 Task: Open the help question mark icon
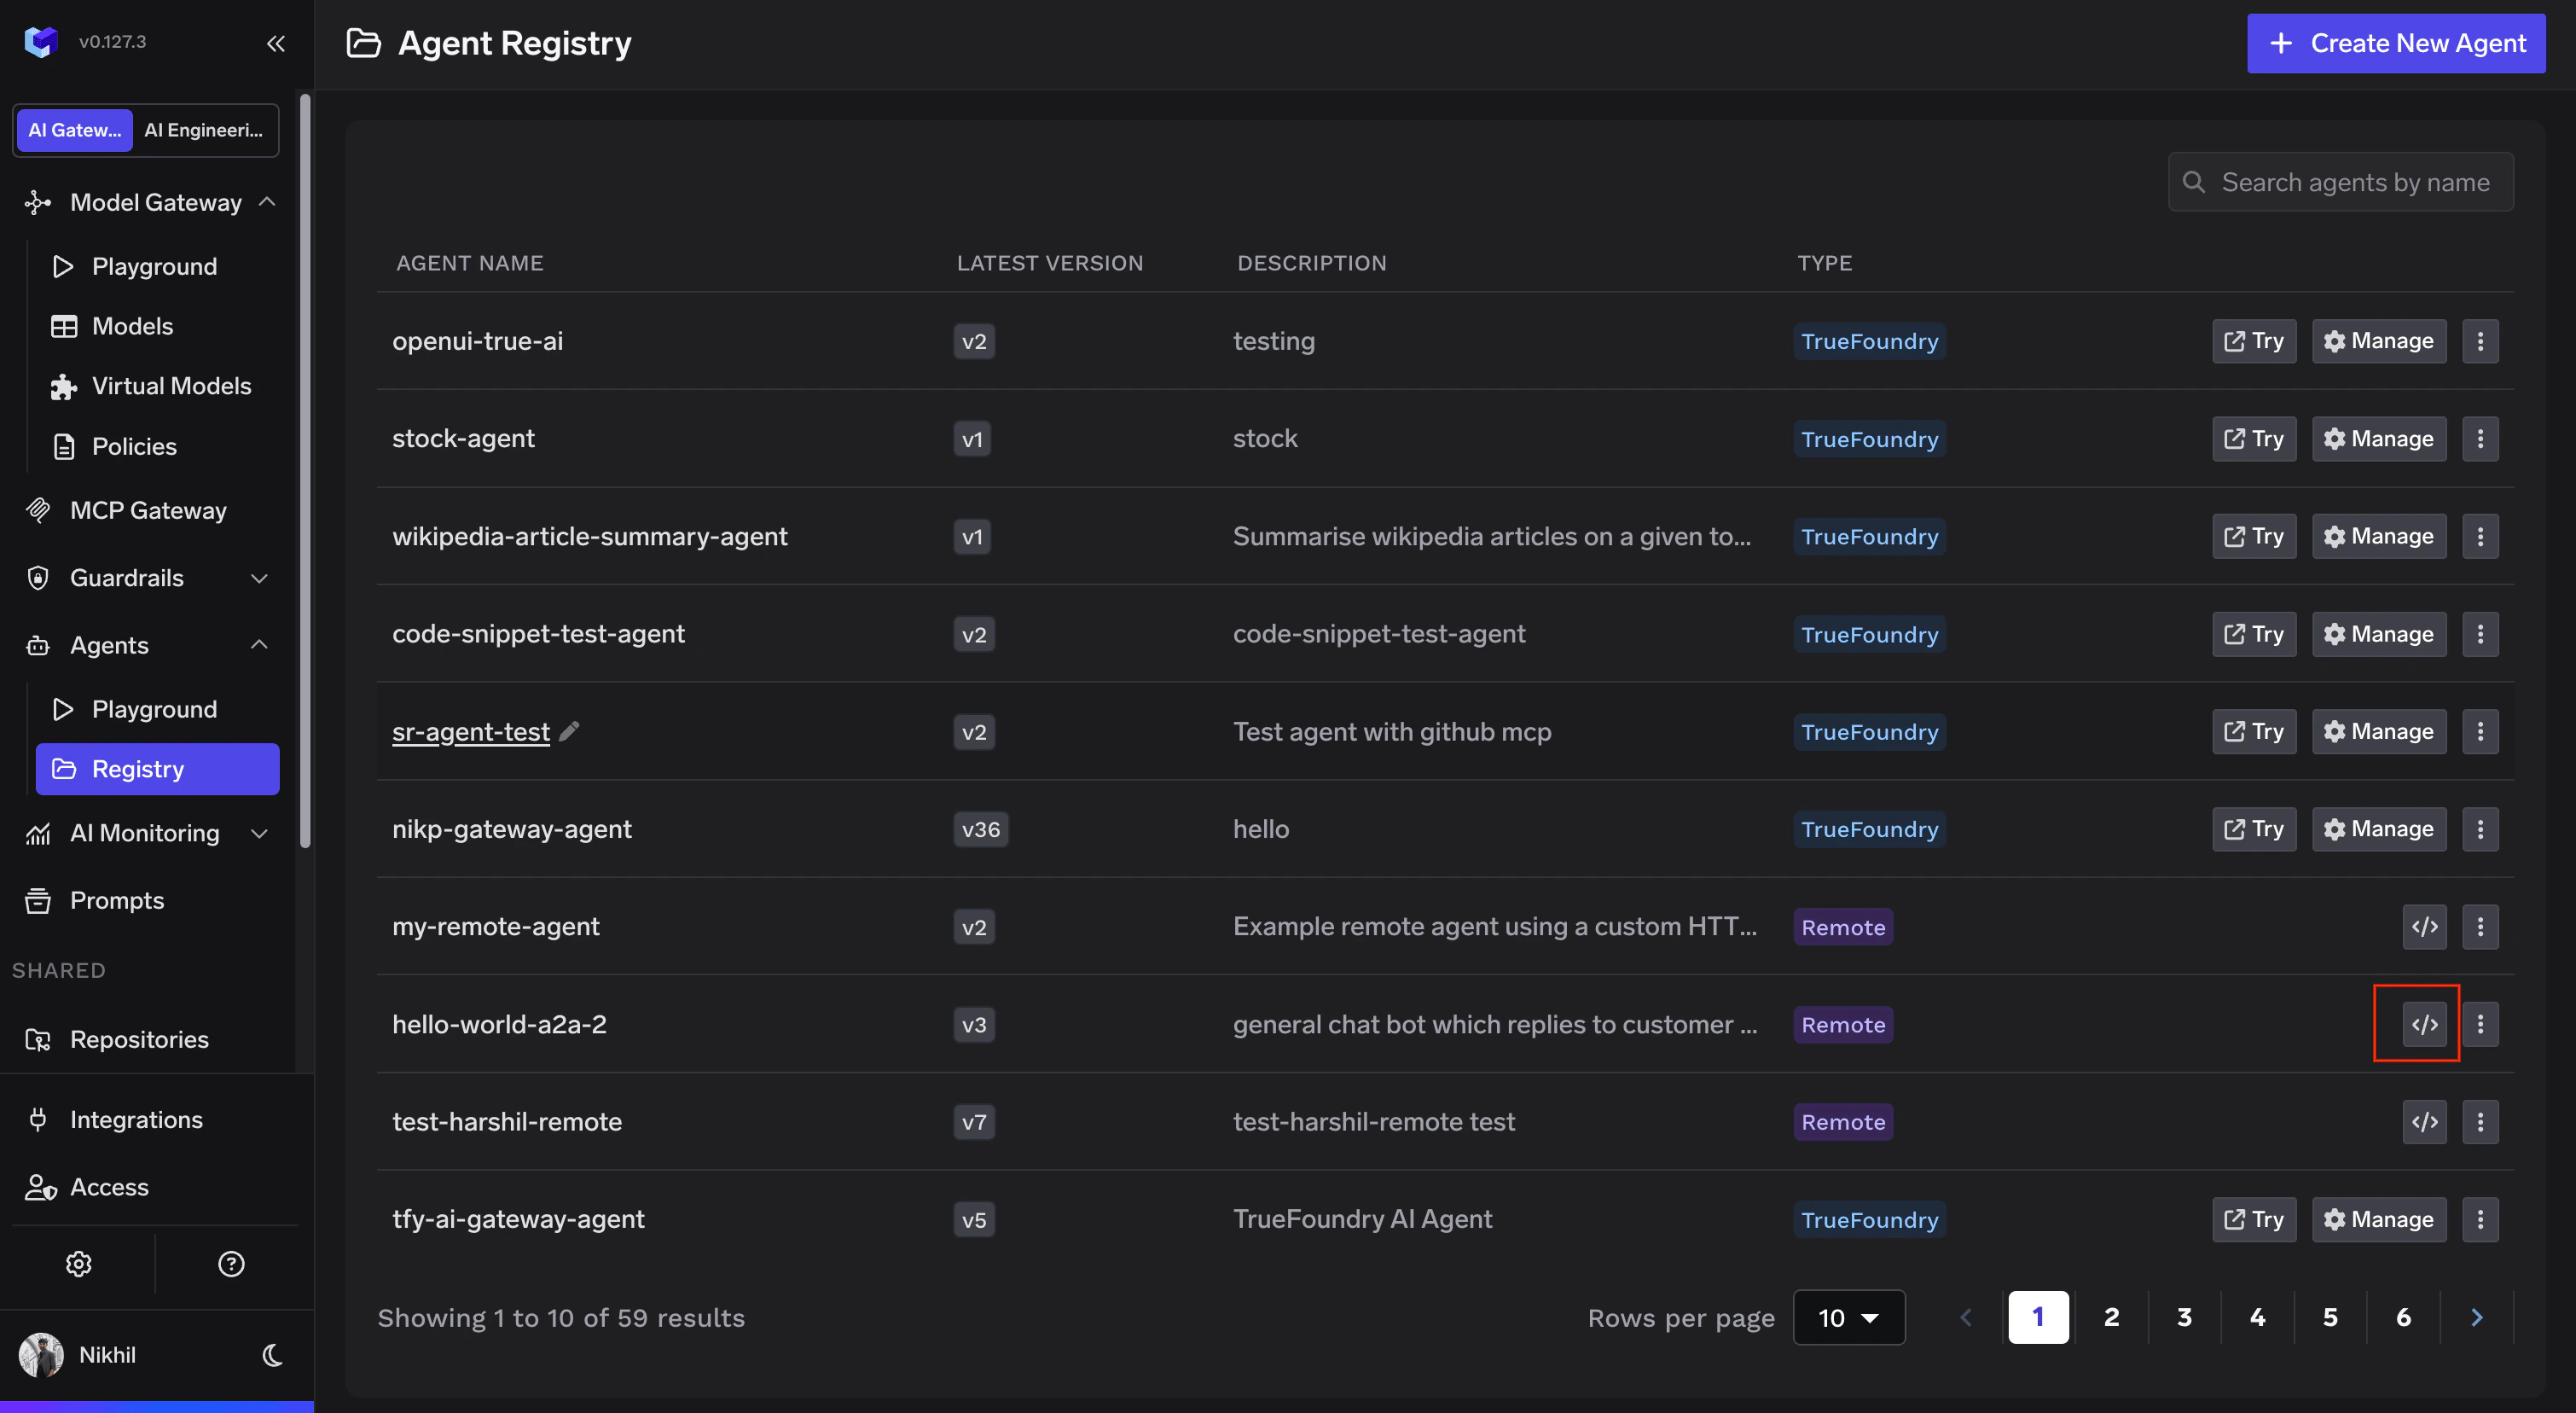click(231, 1263)
